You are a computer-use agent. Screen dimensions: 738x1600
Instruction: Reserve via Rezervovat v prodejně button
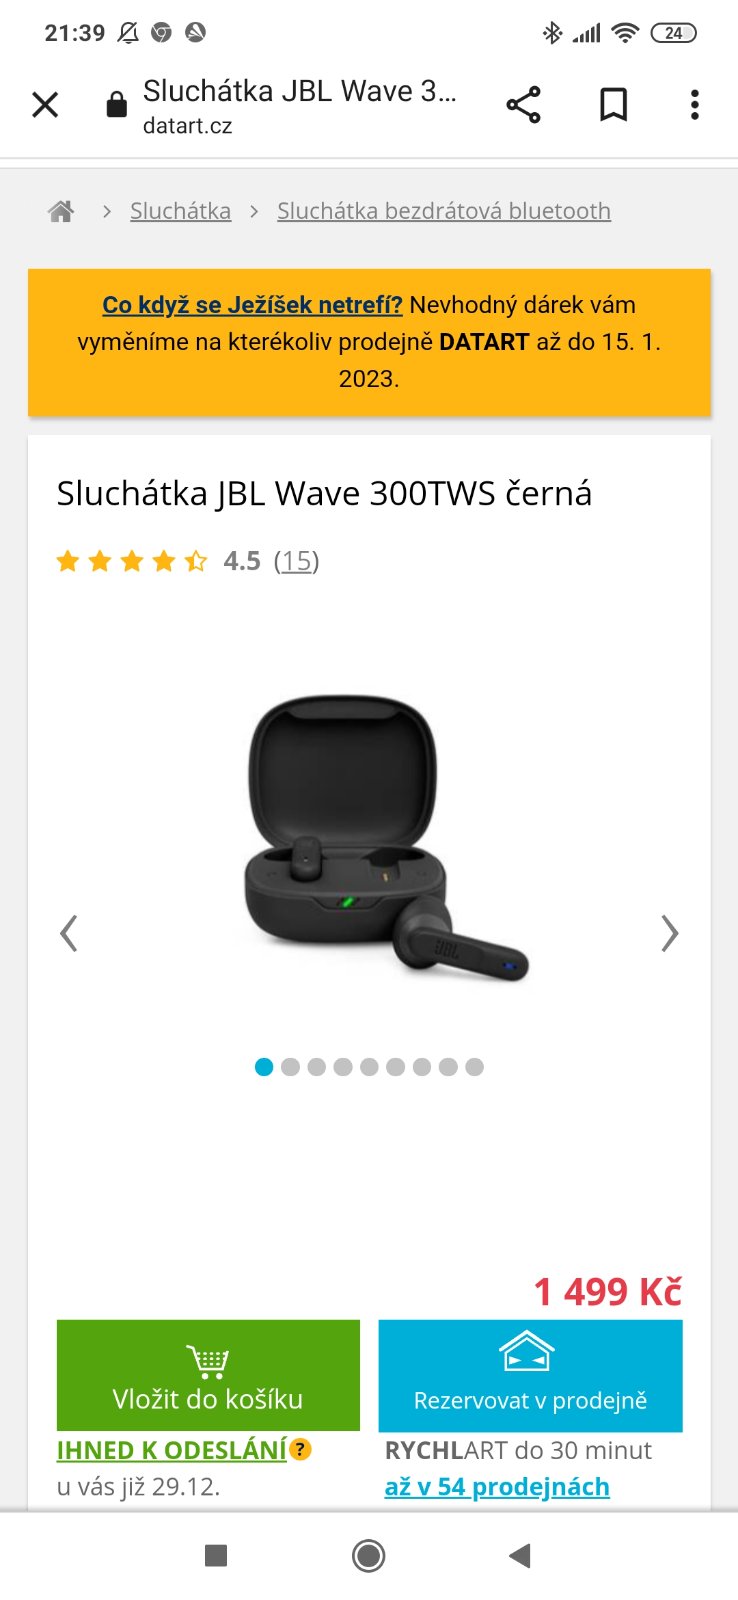click(x=530, y=1375)
